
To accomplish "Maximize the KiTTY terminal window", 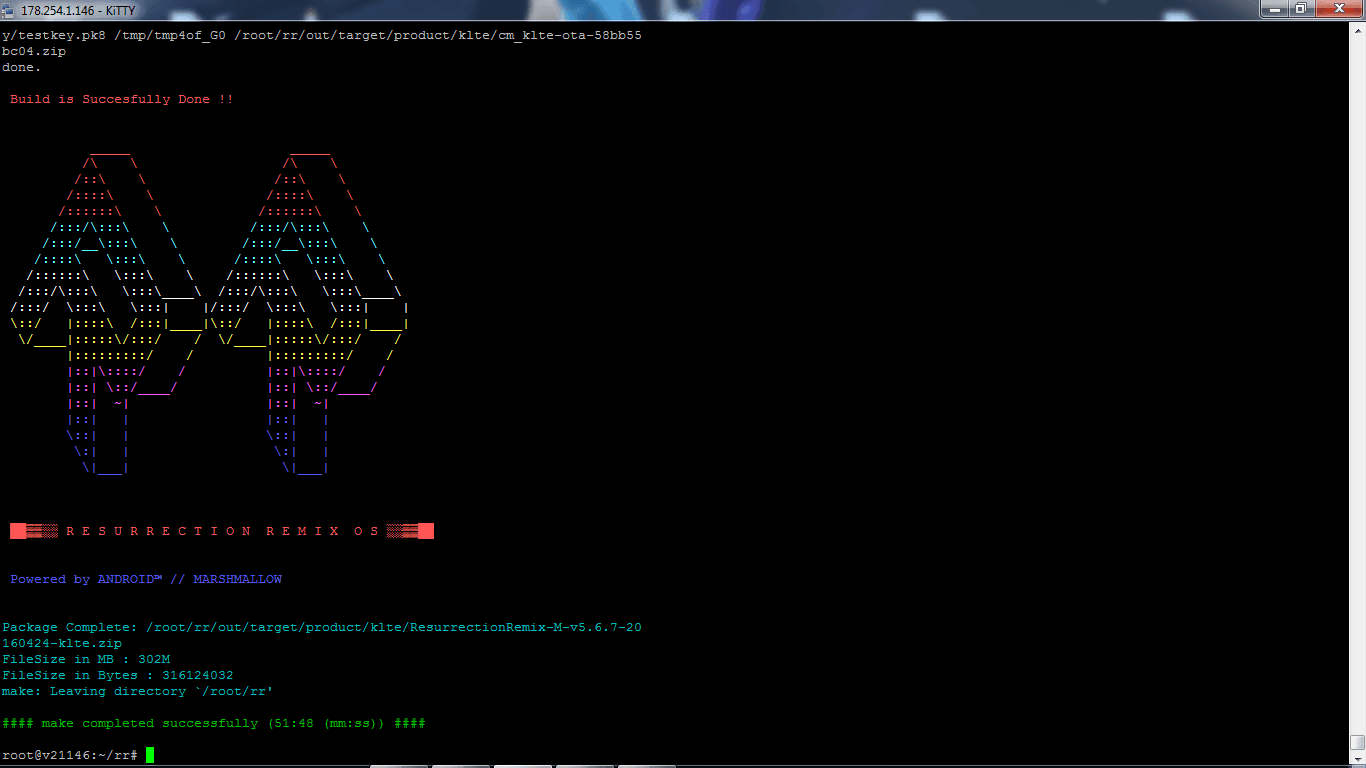I will 1302,8.
